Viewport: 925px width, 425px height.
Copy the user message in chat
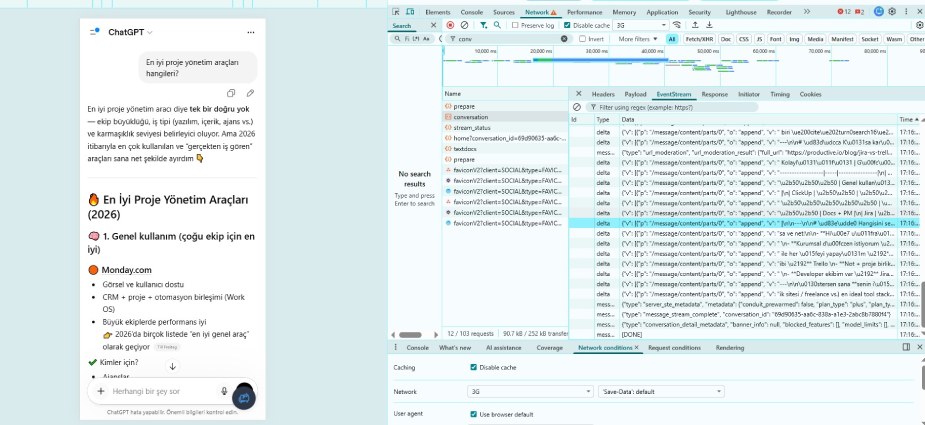(x=232, y=93)
